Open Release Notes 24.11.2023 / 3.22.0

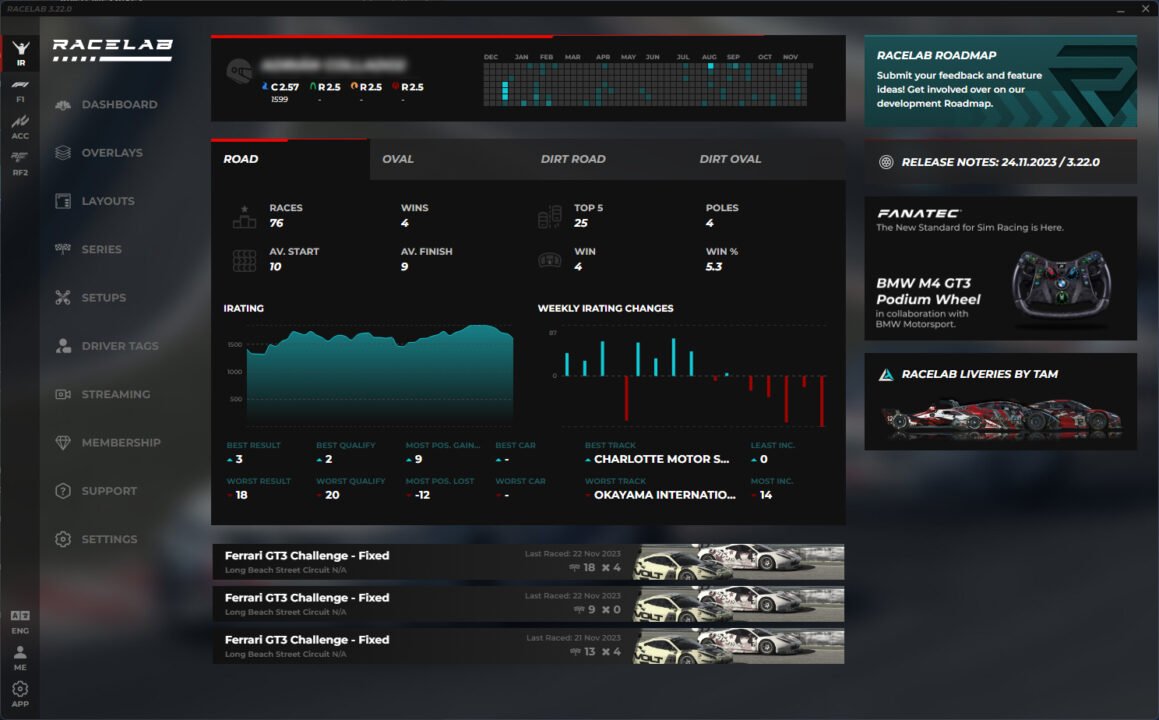pos(1001,162)
